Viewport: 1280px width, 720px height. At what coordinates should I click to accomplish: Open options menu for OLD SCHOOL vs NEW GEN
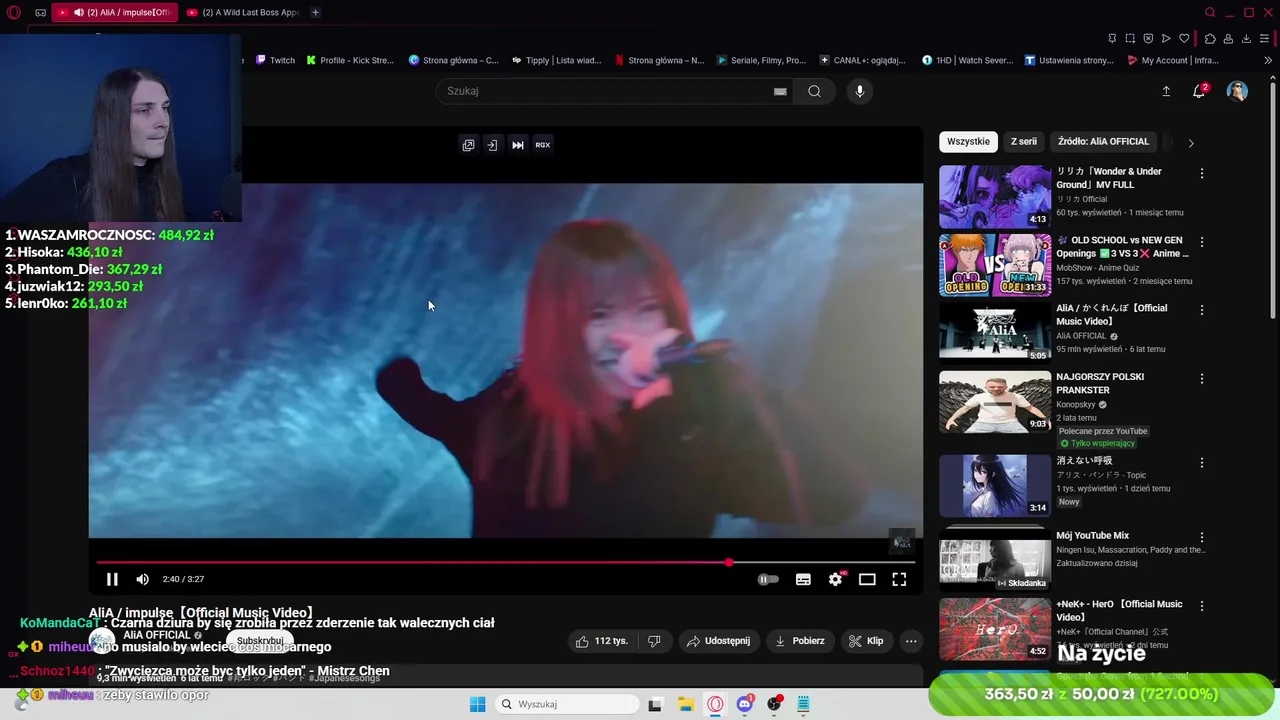tap(1202, 242)
